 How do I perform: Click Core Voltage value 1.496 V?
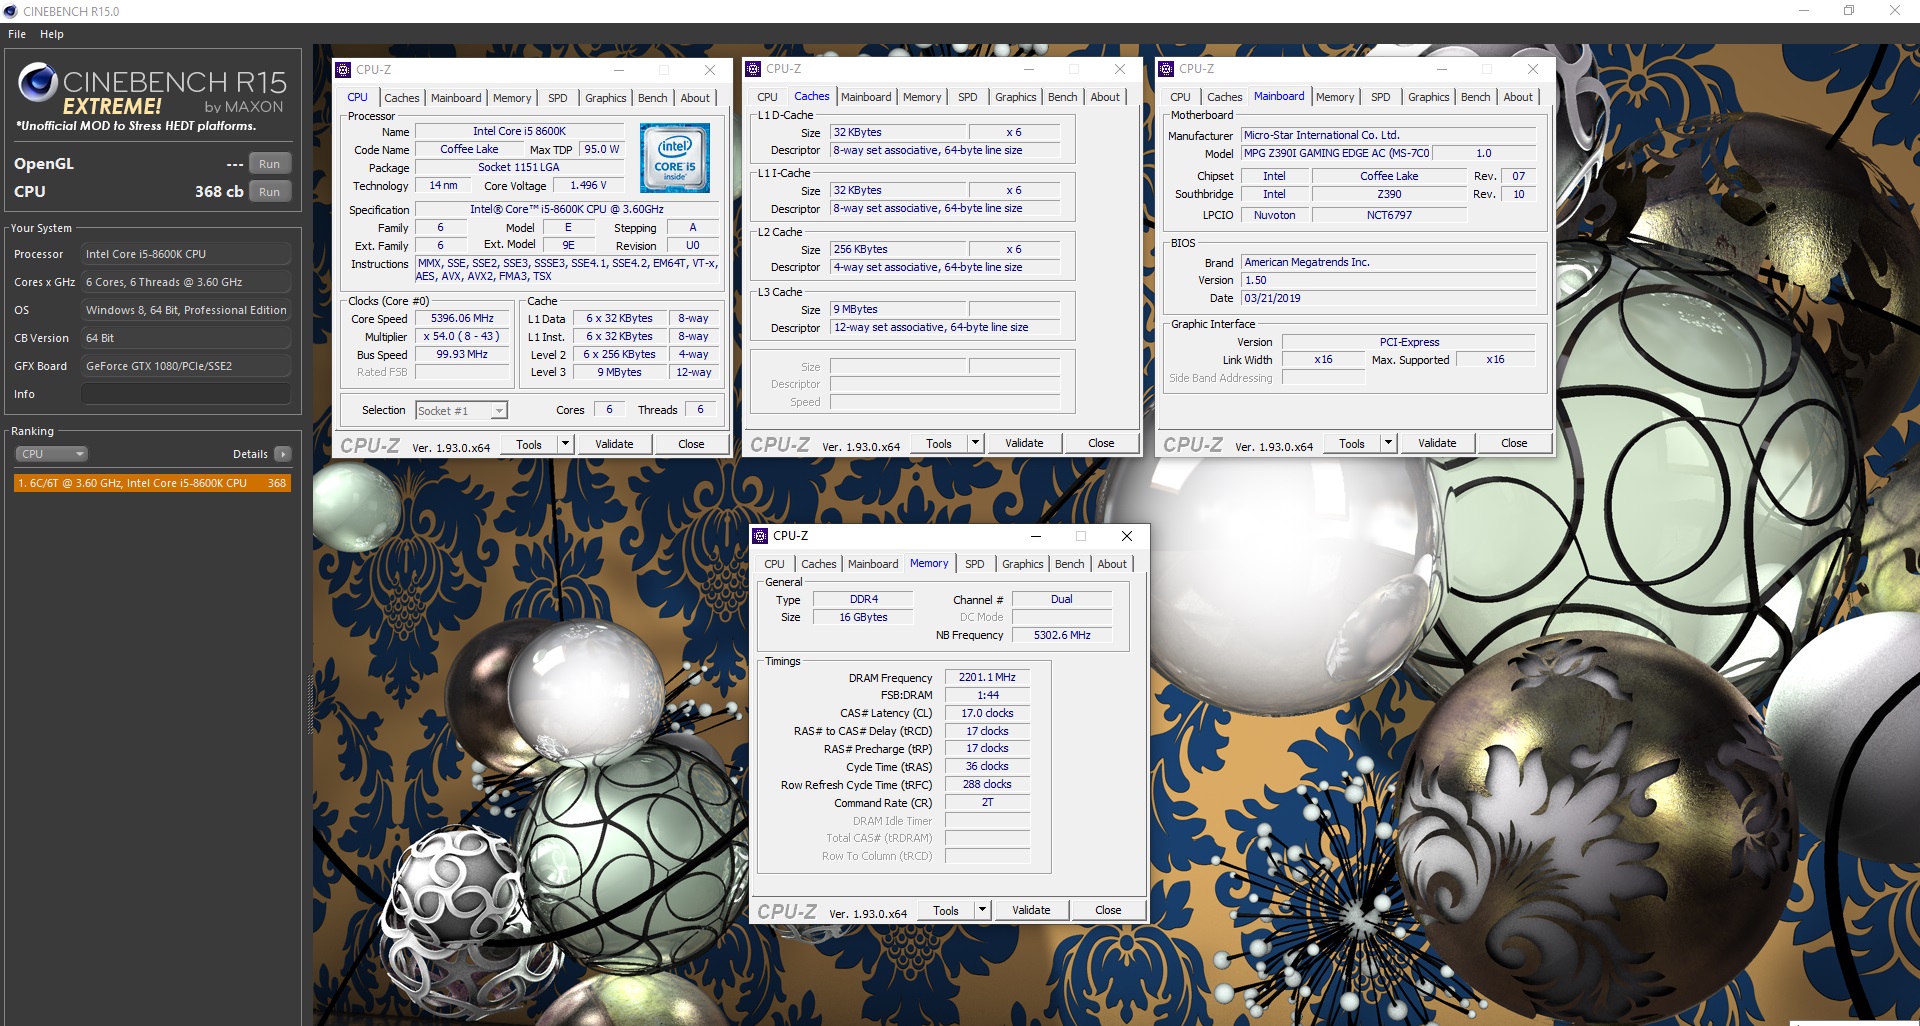point(588,185)
